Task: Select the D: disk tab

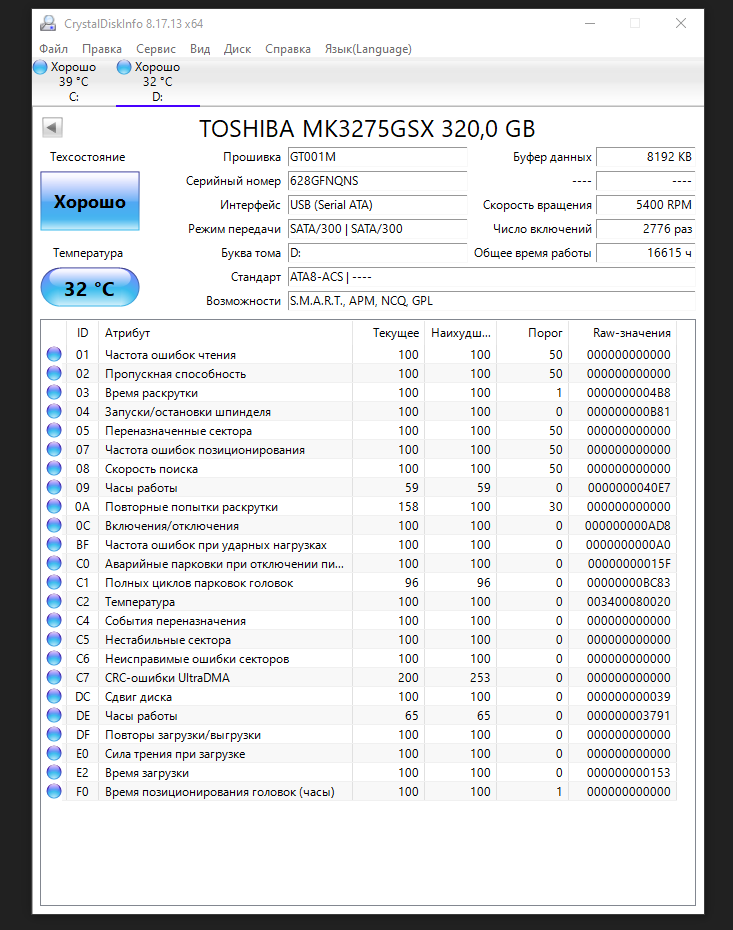Action: (x=158, y=82)
